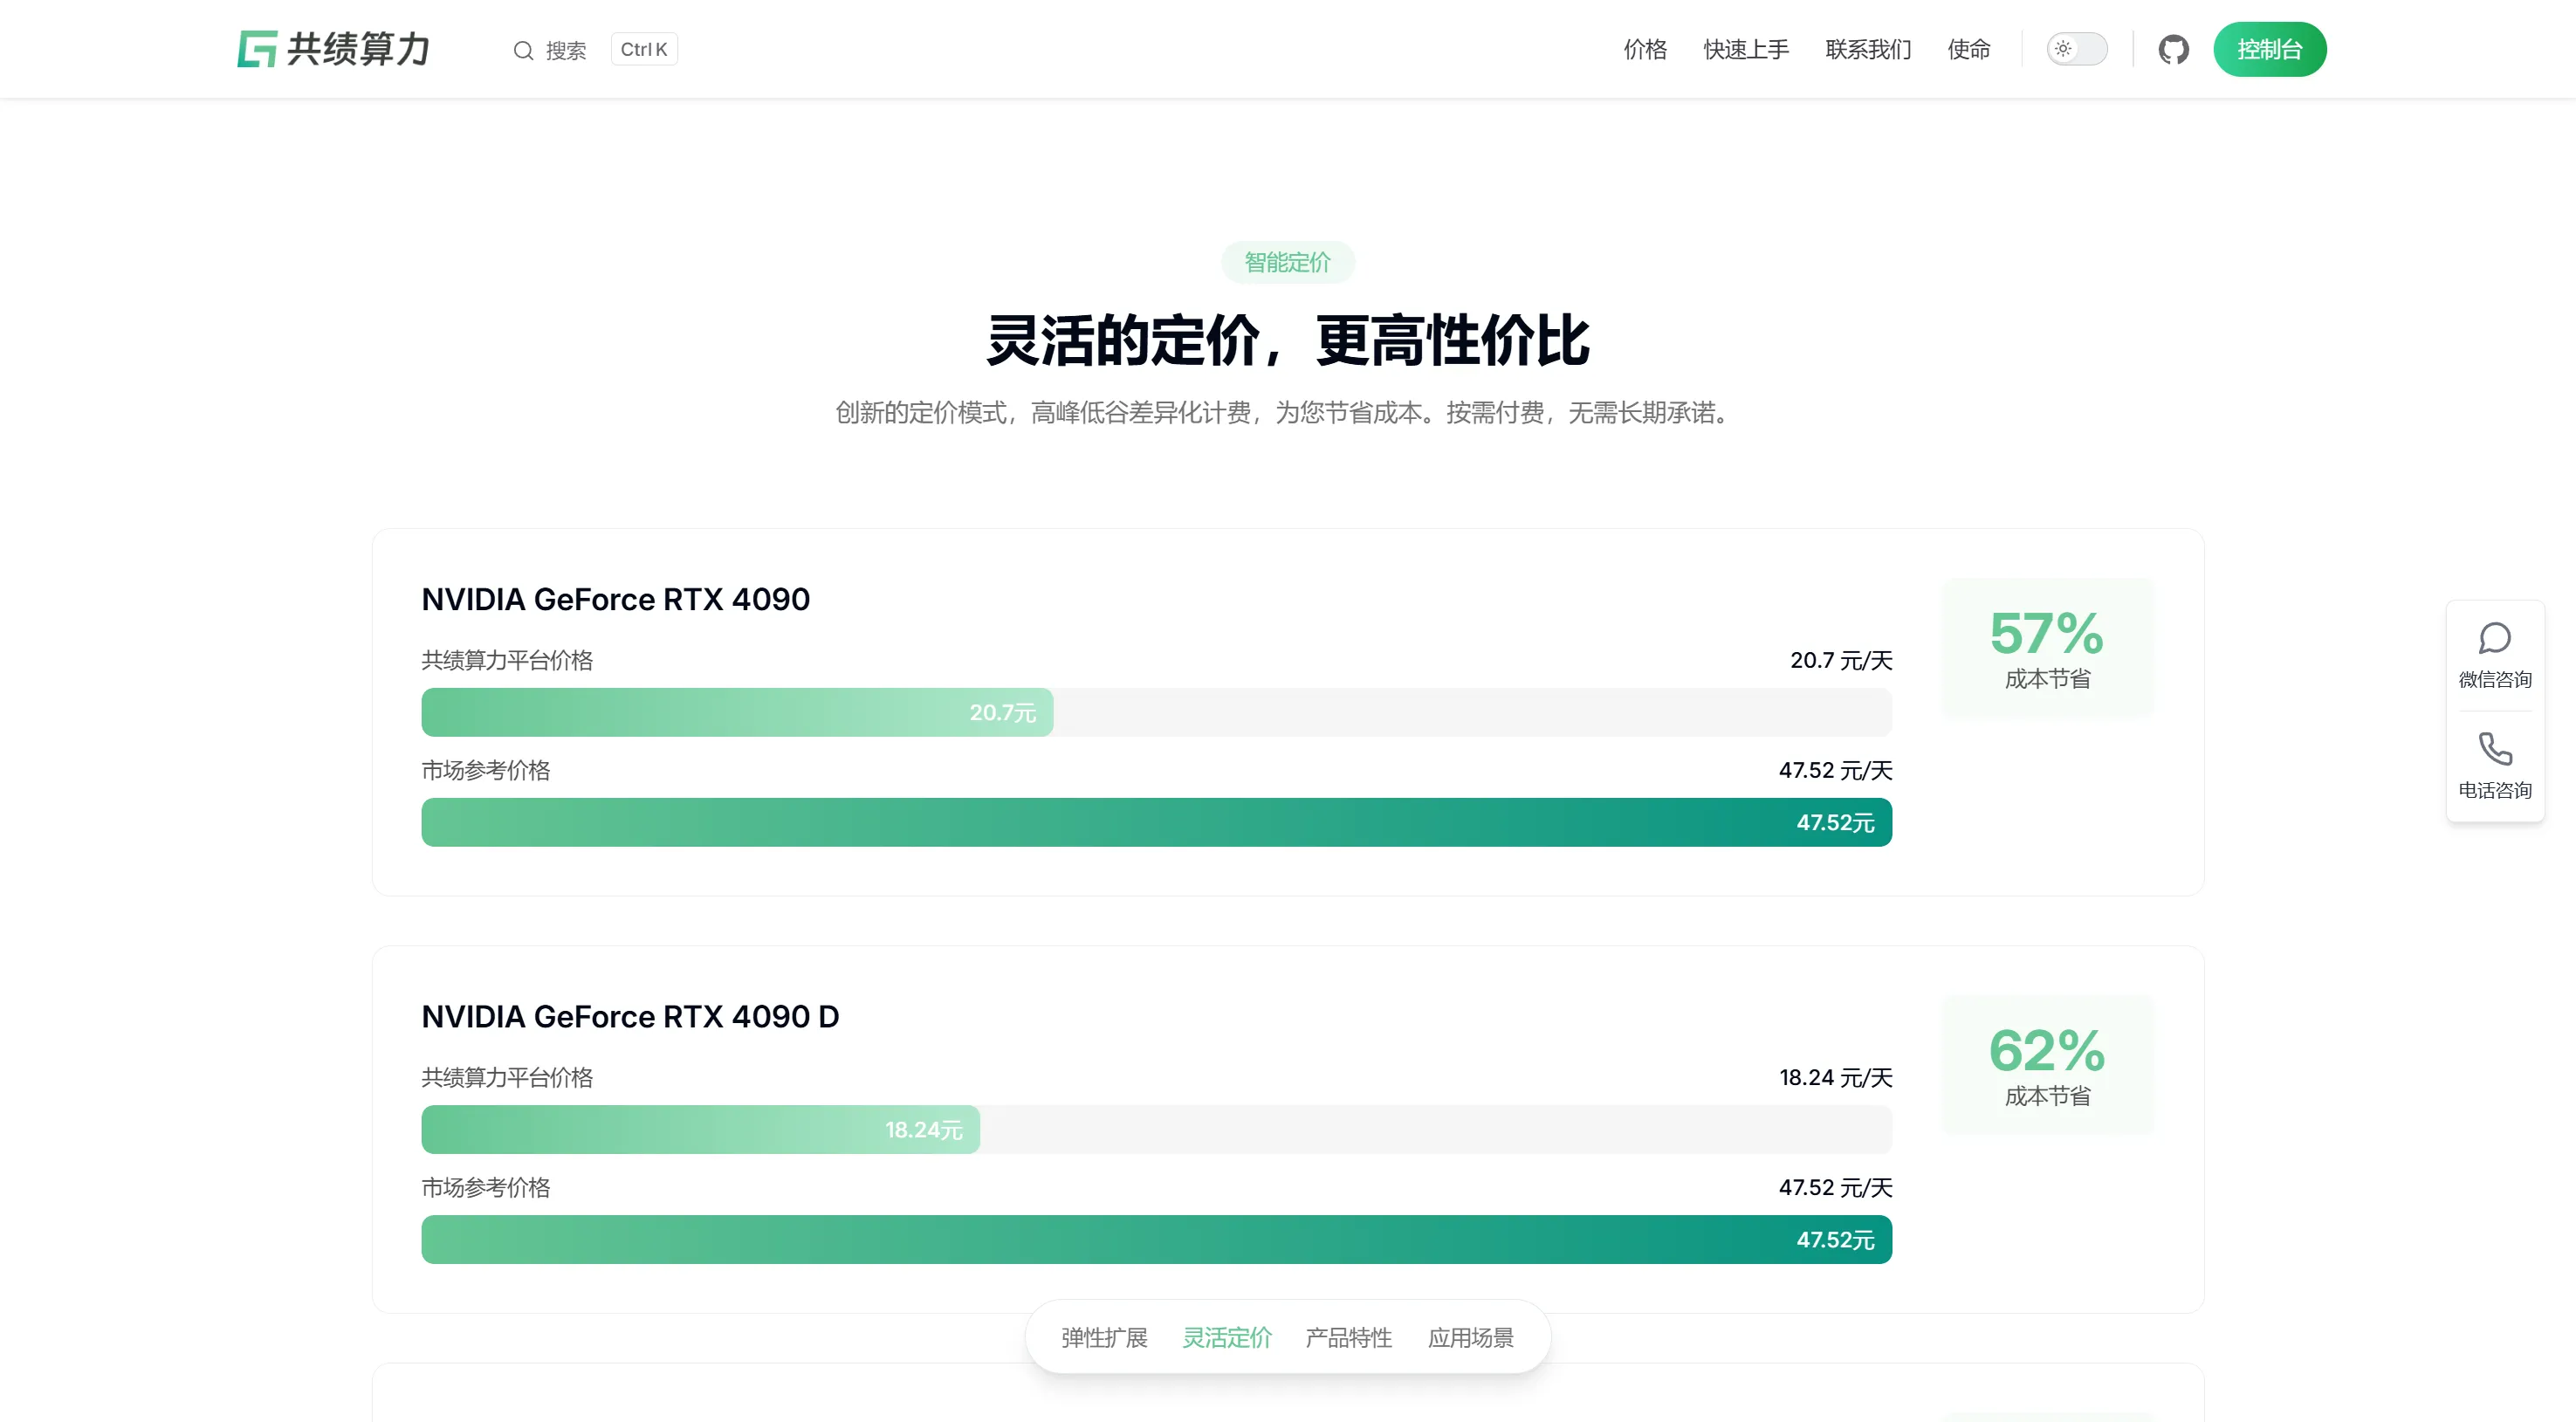Switch to the 灵活定价 tab
Viewport: 2576px width, 1422px height.
tap(1227, 1337)
